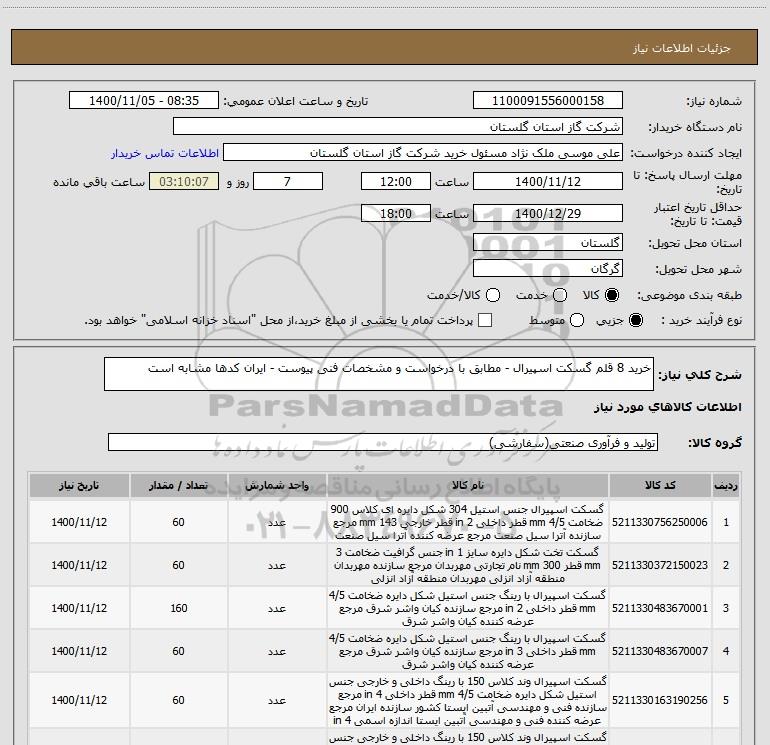Click the response deadline date 1400/11/12 field
770x745 pixels.
pos(548,182)
